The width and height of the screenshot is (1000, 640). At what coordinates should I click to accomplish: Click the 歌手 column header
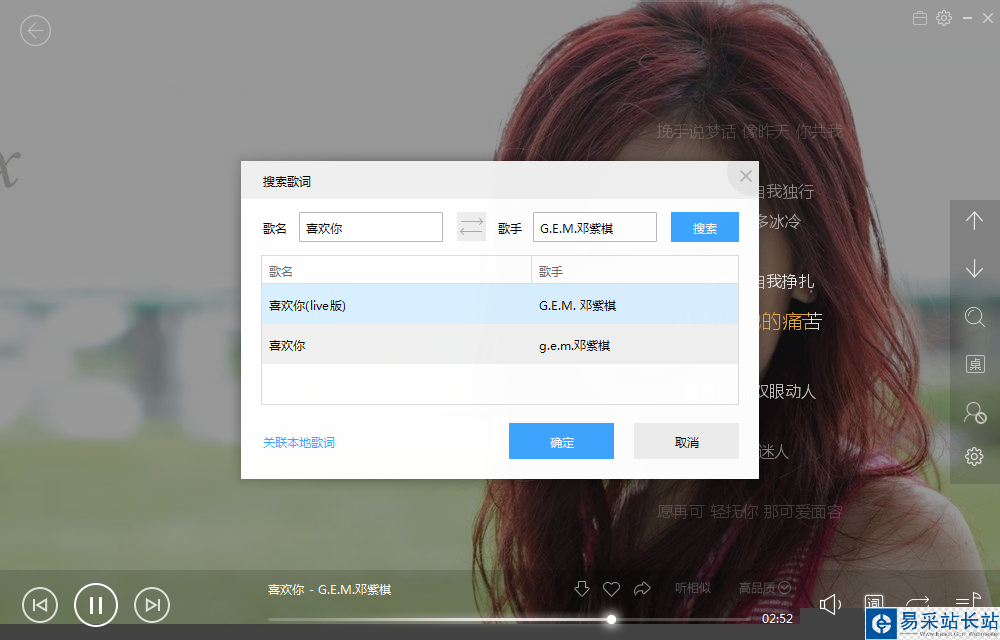pyautogui.click(x=635, y=271)
